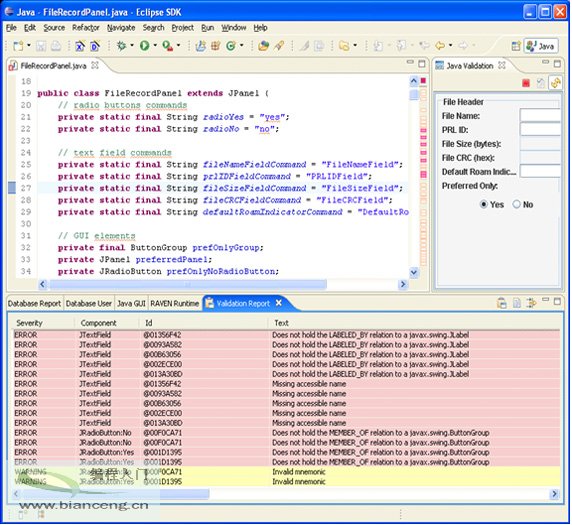Viewport: 572px width, 525px height.
Task: Open the Back history dropdown arrow
Action: 451,46
